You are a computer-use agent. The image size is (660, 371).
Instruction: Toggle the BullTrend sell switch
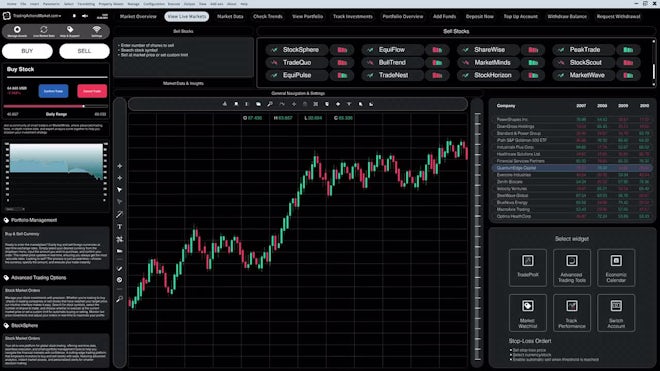click(437, 63)
